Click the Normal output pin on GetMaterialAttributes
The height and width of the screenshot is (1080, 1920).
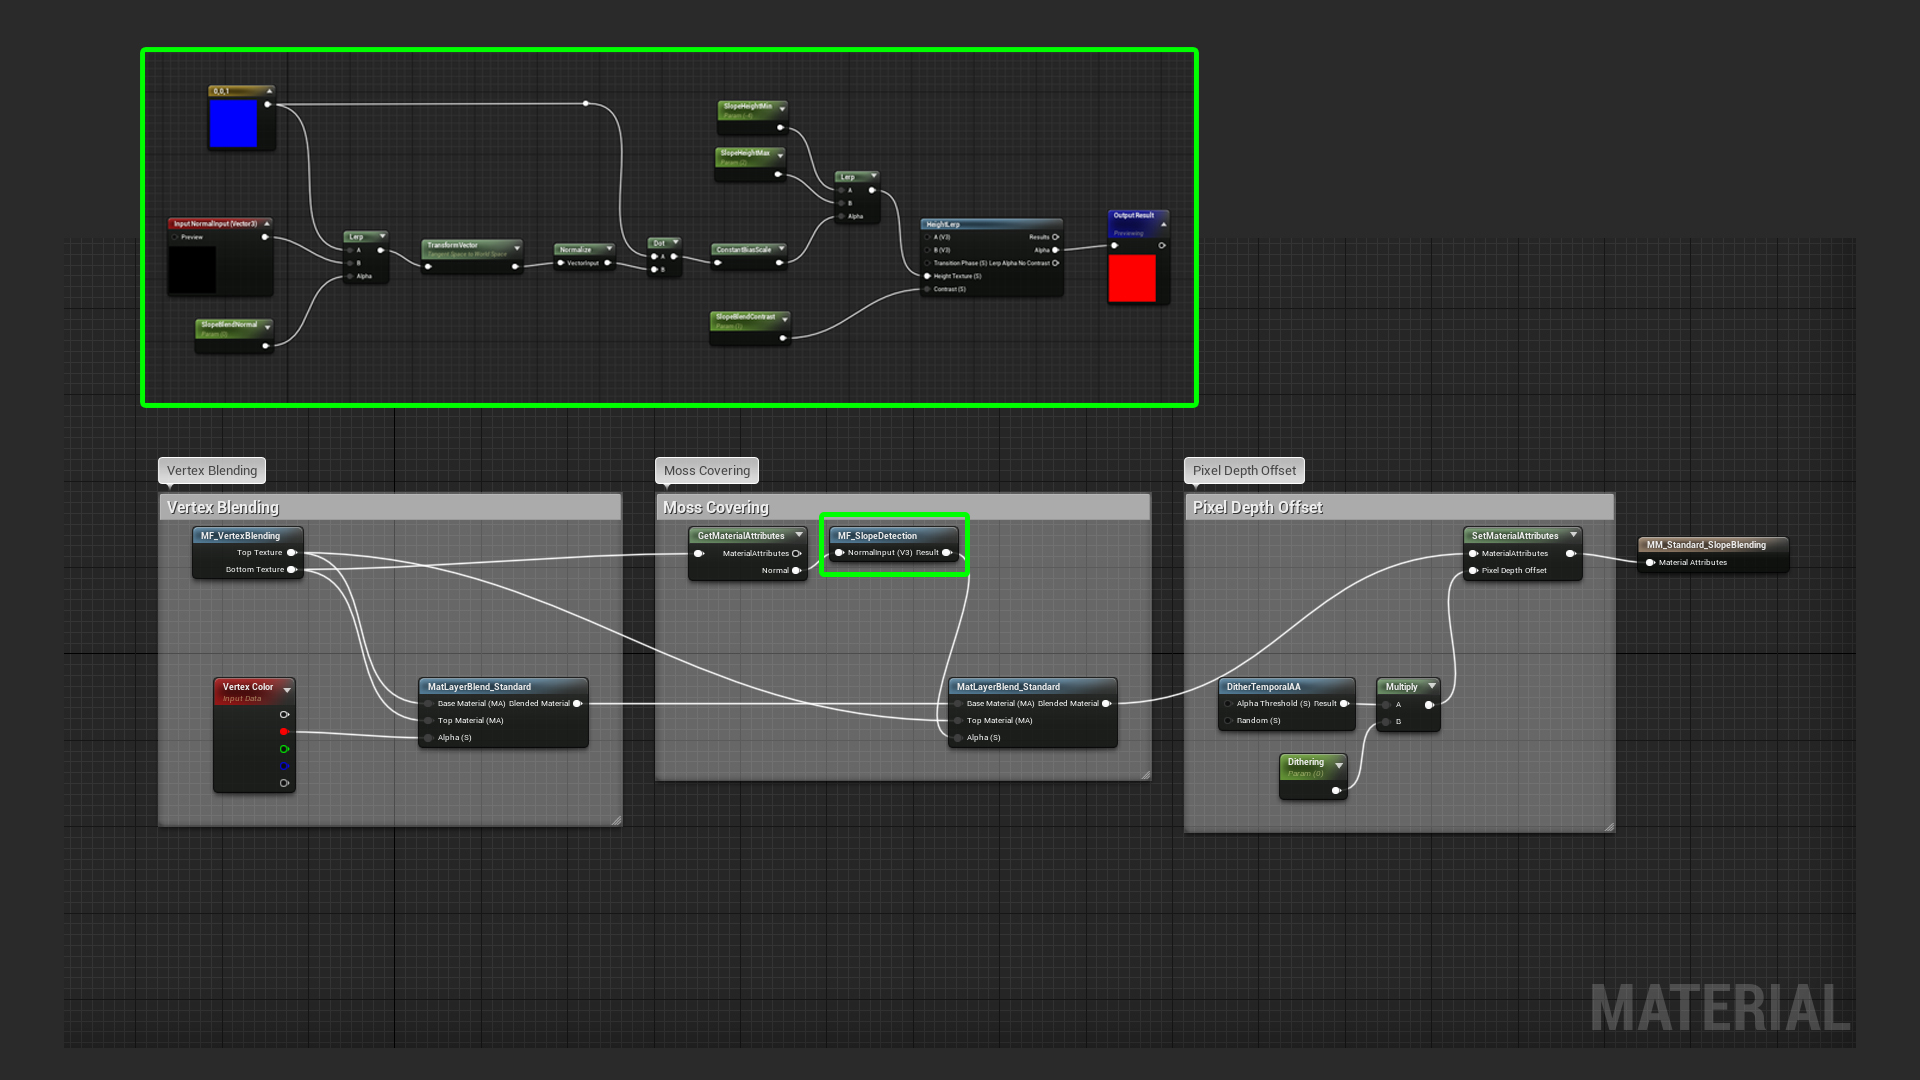tap(797, 571)
